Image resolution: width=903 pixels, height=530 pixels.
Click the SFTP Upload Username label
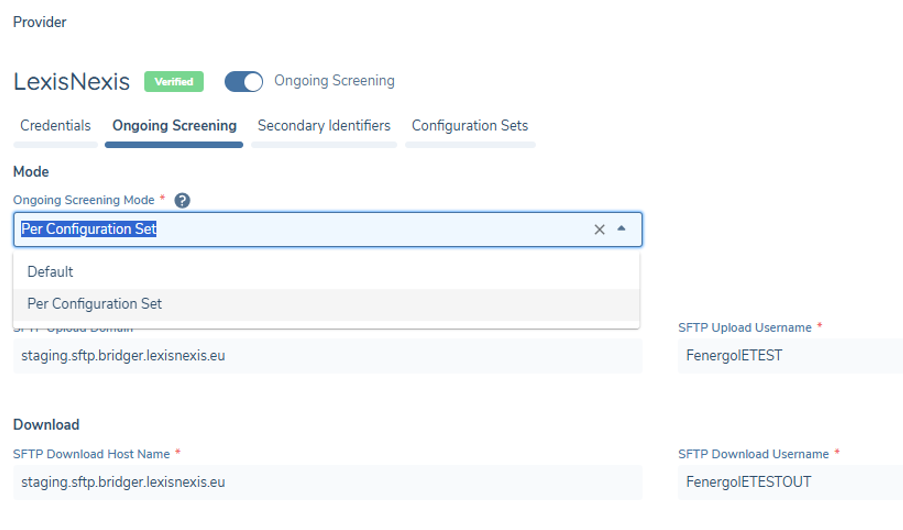[x=745, y=328]
